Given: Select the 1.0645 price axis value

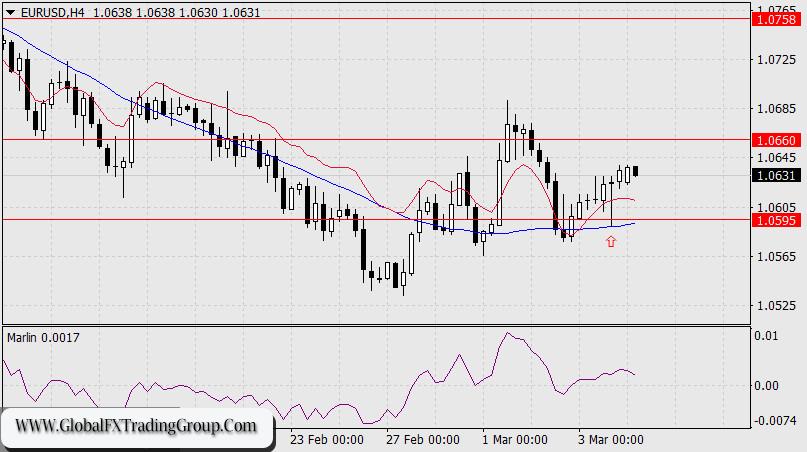Looking at the screenshot, I should tap(776, 157).
